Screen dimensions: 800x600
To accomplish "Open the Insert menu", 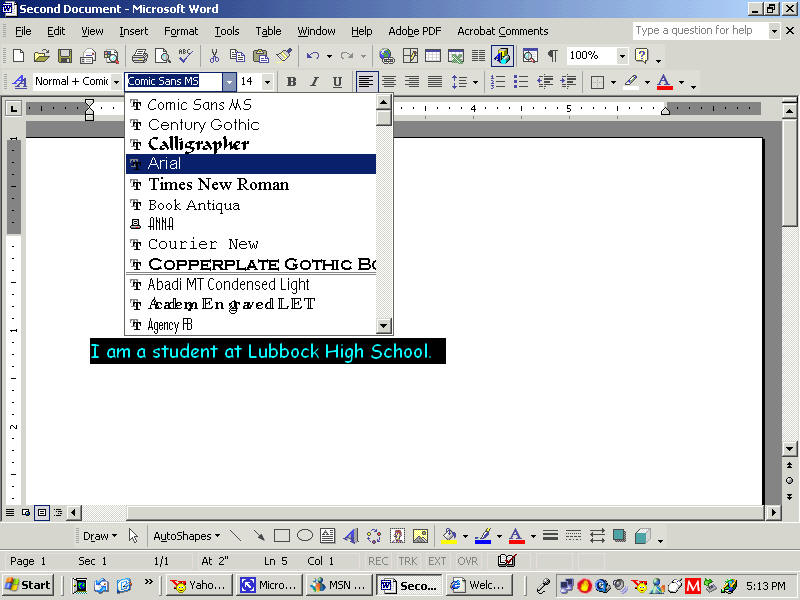I will tap(133, 31).
